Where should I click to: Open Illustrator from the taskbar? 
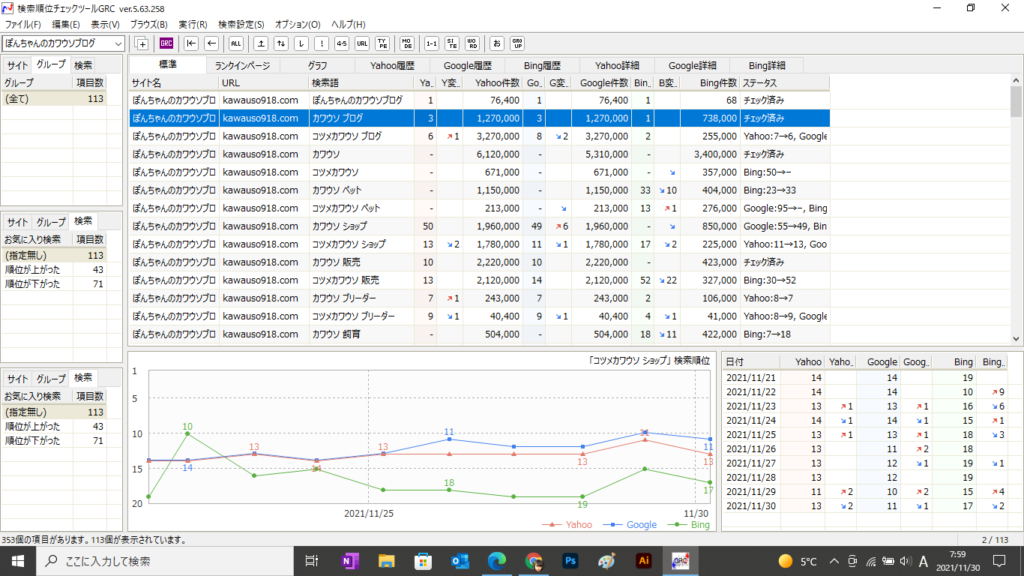pyautogui.click(x=643, y=561)
